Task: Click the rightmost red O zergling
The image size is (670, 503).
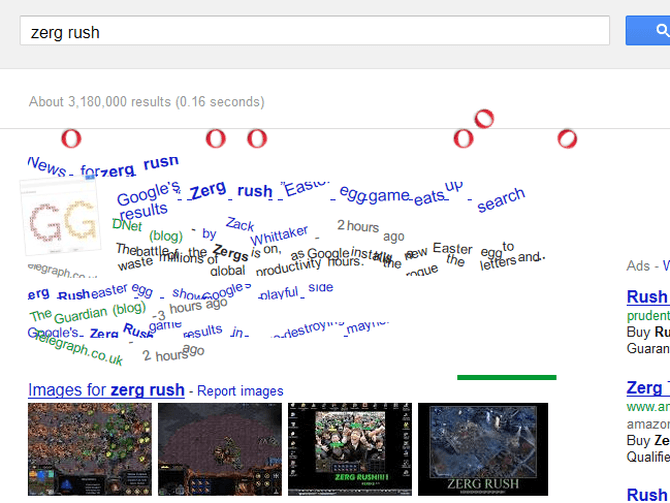Action: [x=567, y=139]
